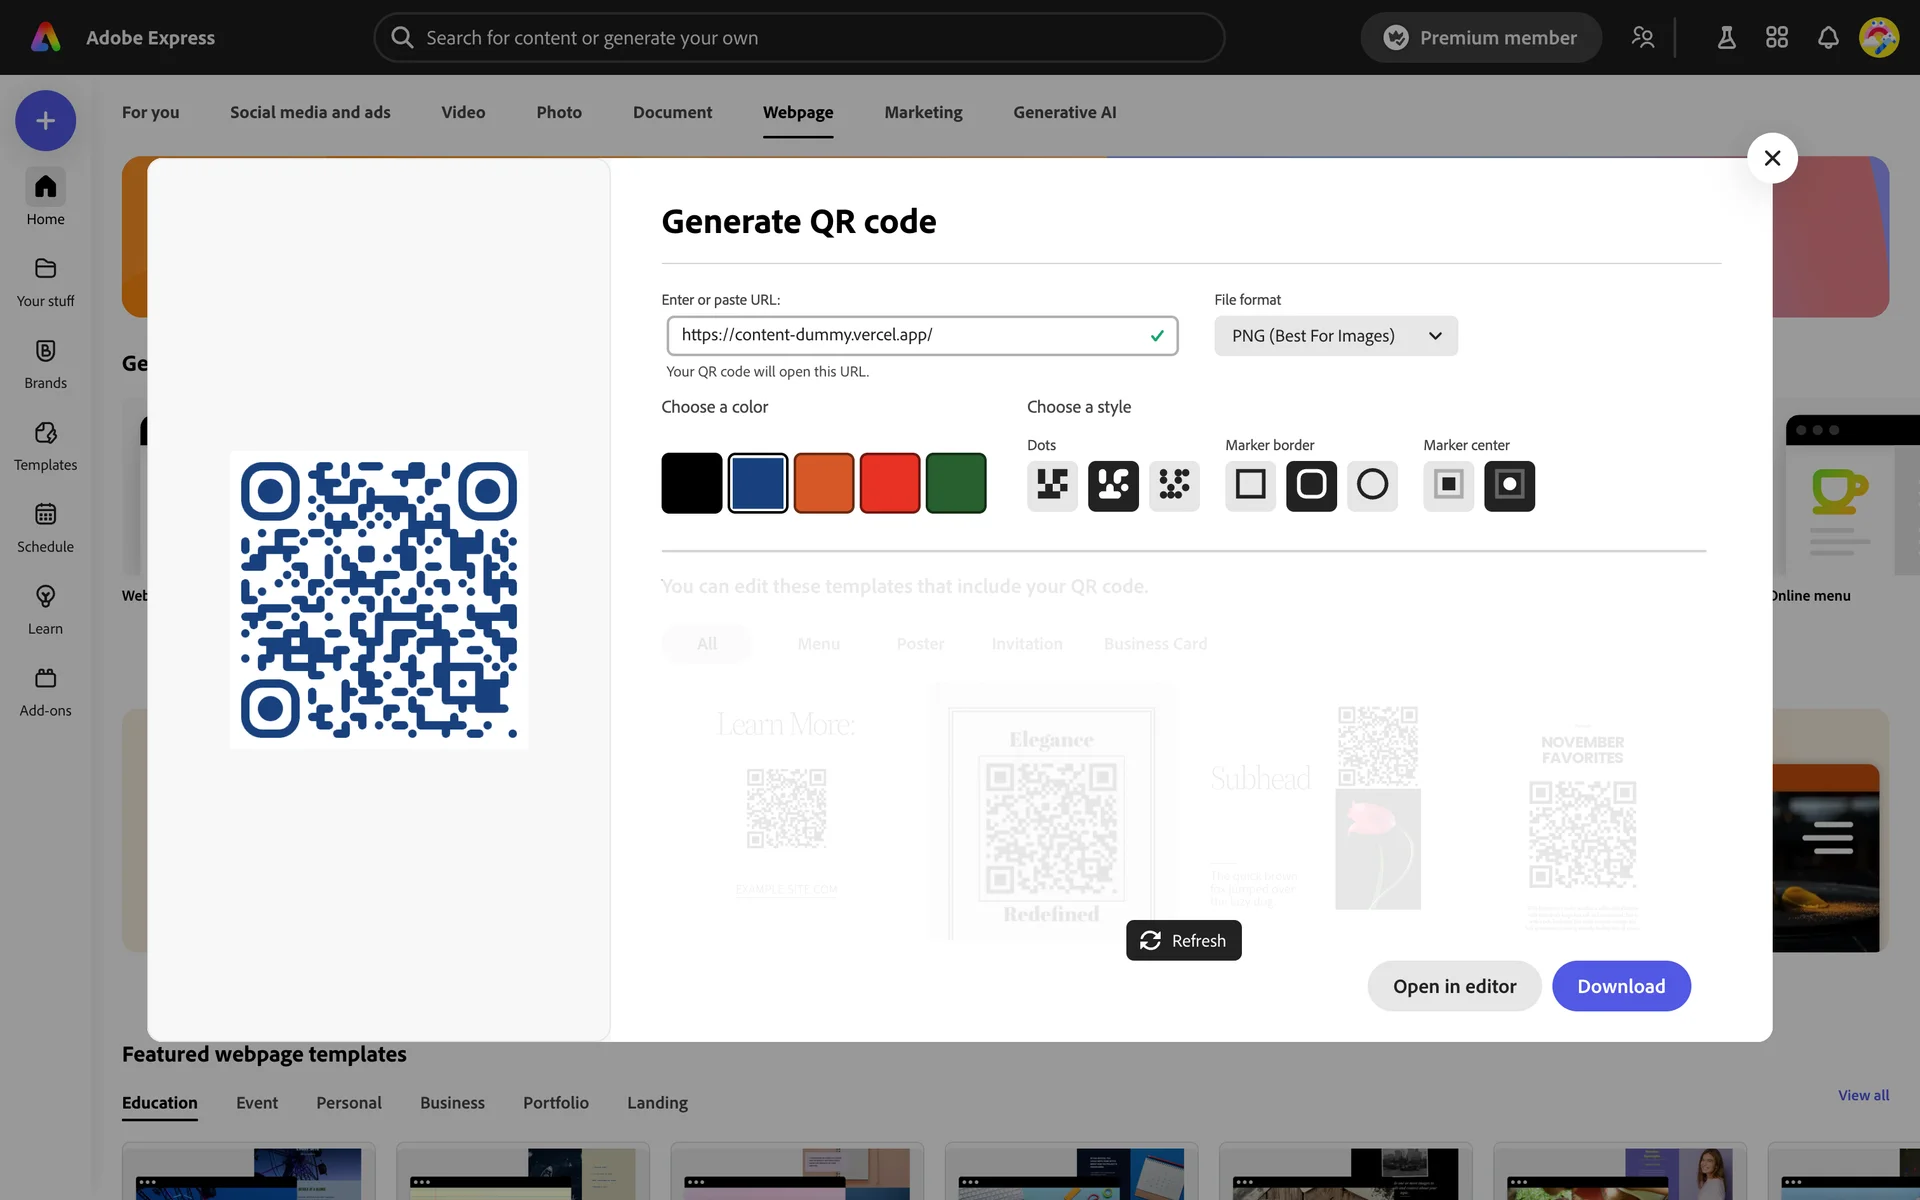Open the Generative AI tab
Screen dimensions: 1920x1200
click(x=1064, y=112)
